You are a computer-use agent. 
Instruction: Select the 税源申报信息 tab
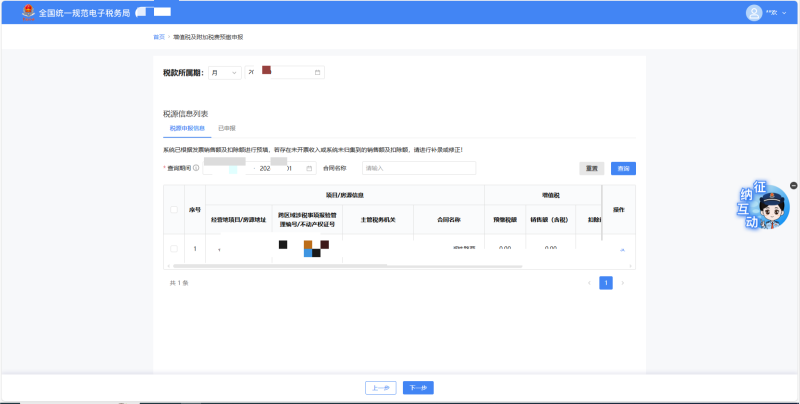pos(186,129)
